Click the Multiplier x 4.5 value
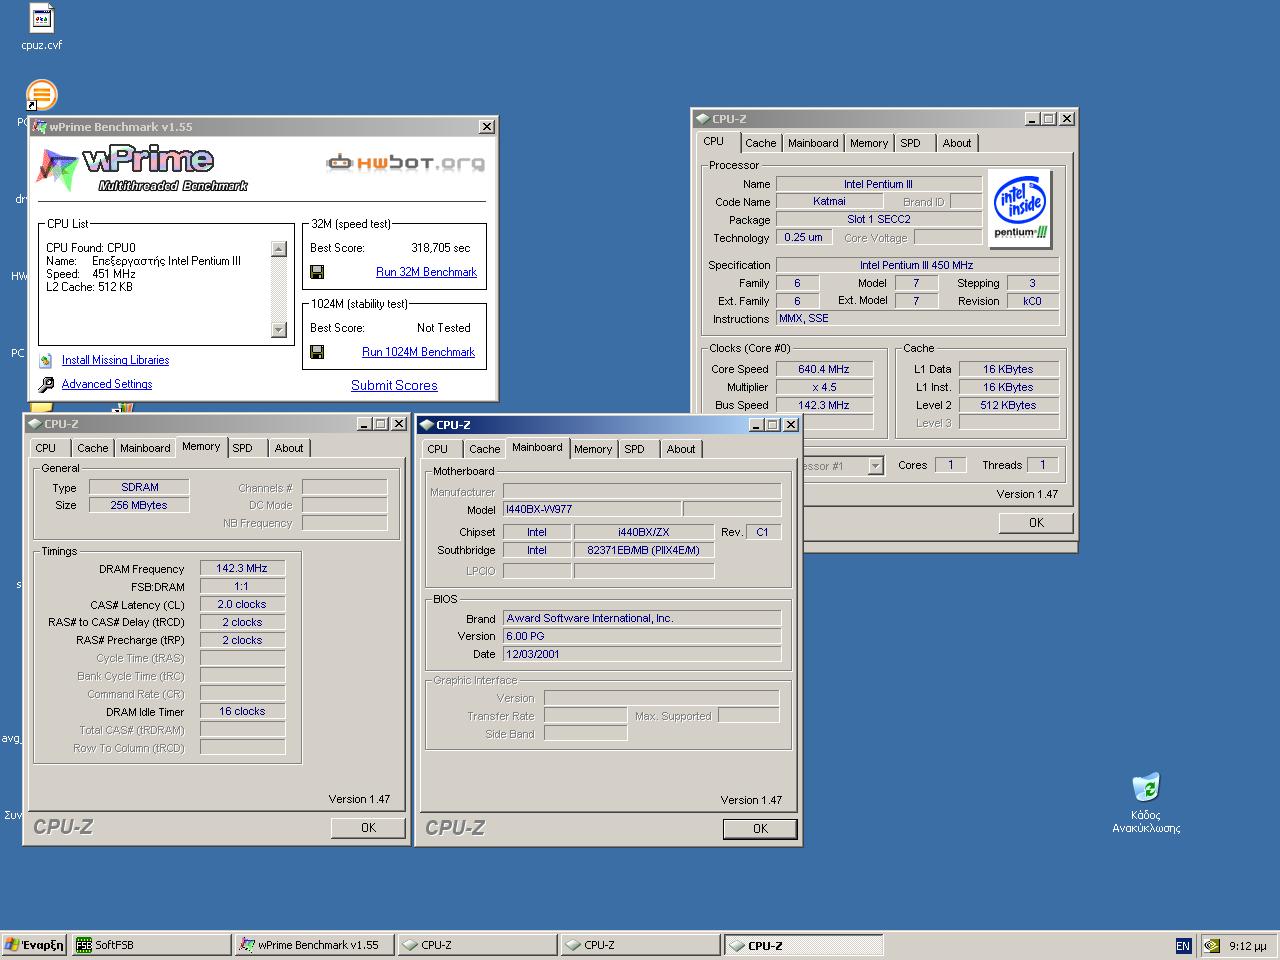 coord(824,387)
